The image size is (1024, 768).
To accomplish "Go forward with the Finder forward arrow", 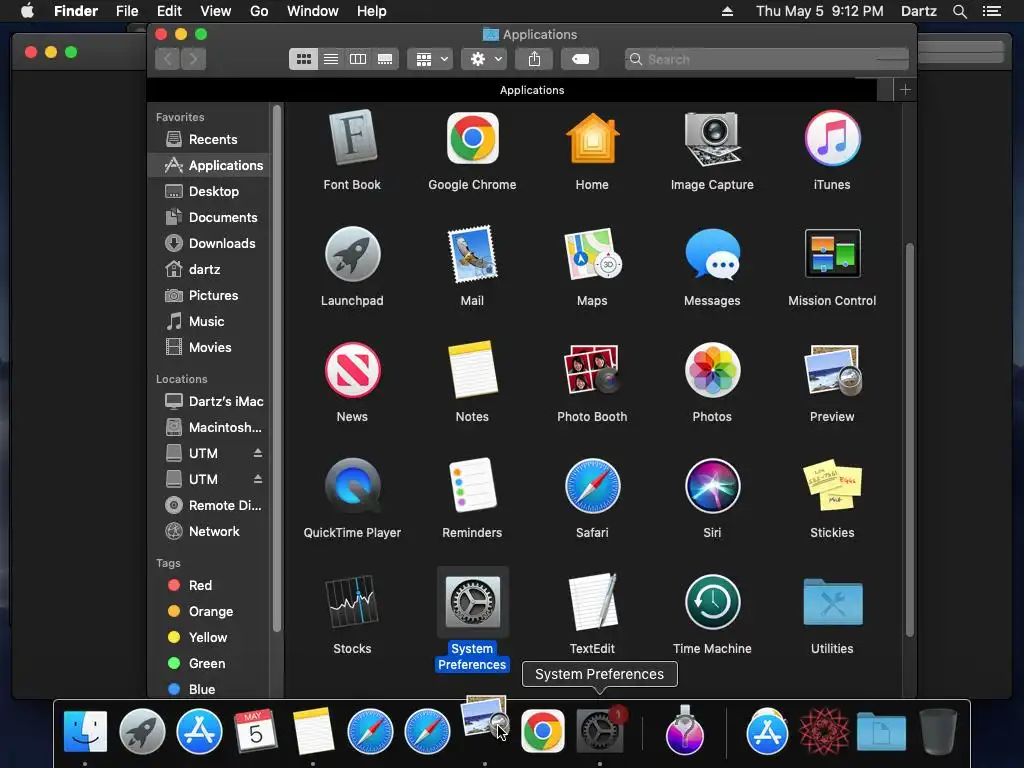I will pos(193,59).
